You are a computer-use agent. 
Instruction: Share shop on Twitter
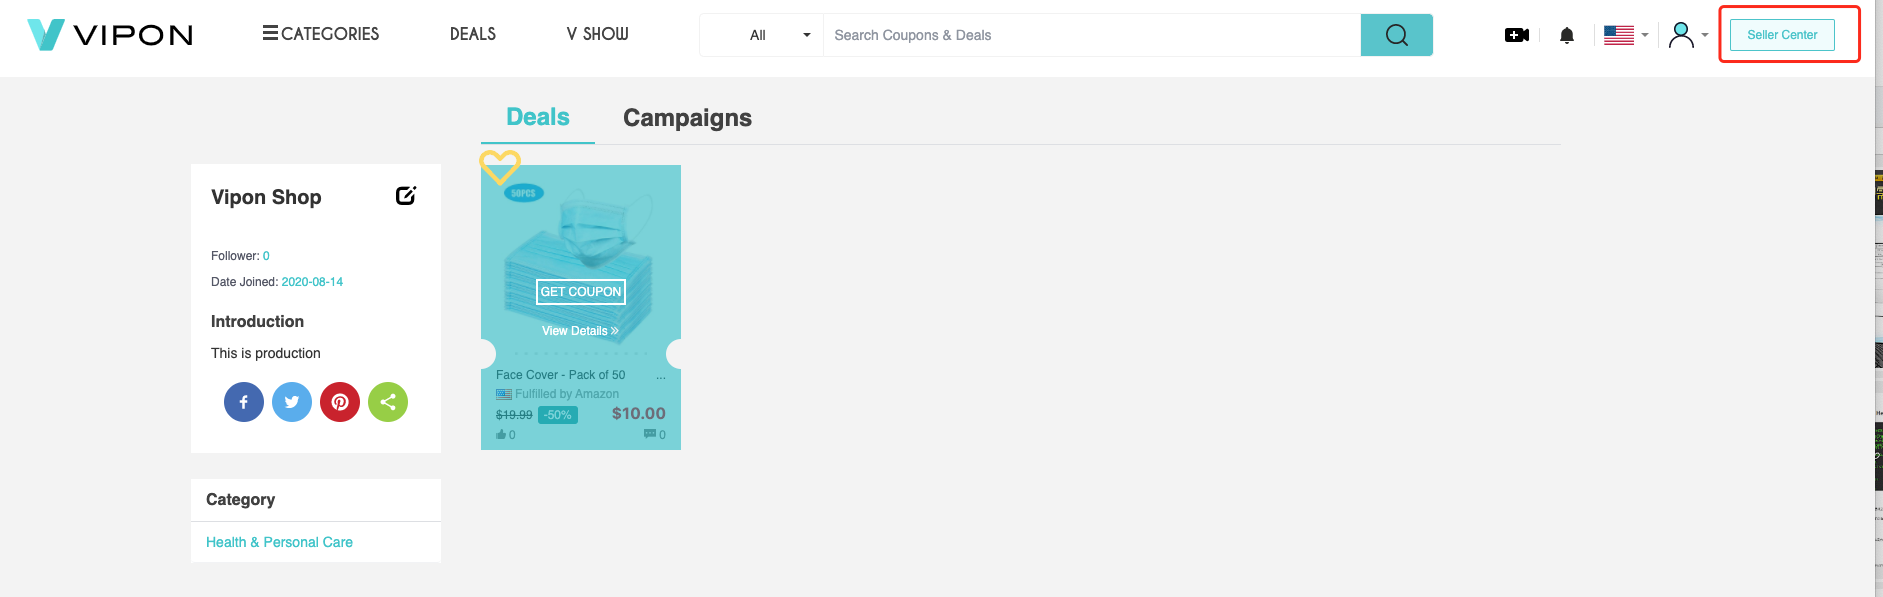click(292, 402)
